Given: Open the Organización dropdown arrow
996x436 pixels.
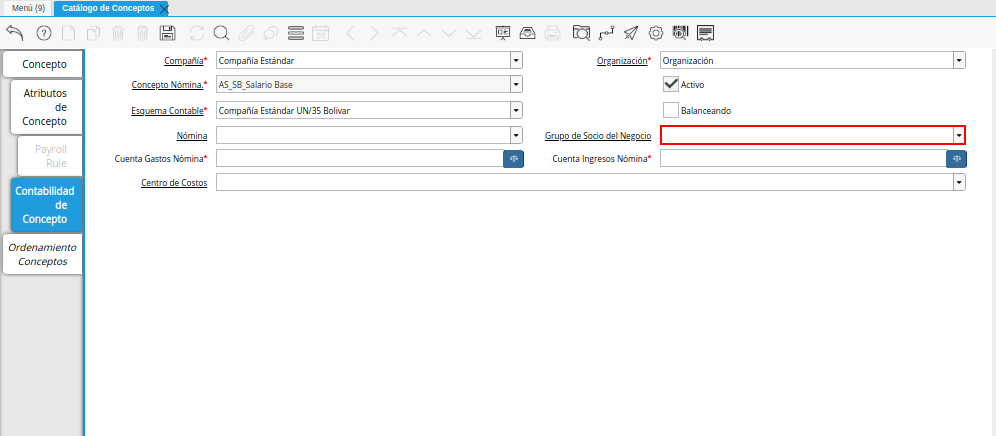Looking at the screenshot, I should tap(959, 61).
